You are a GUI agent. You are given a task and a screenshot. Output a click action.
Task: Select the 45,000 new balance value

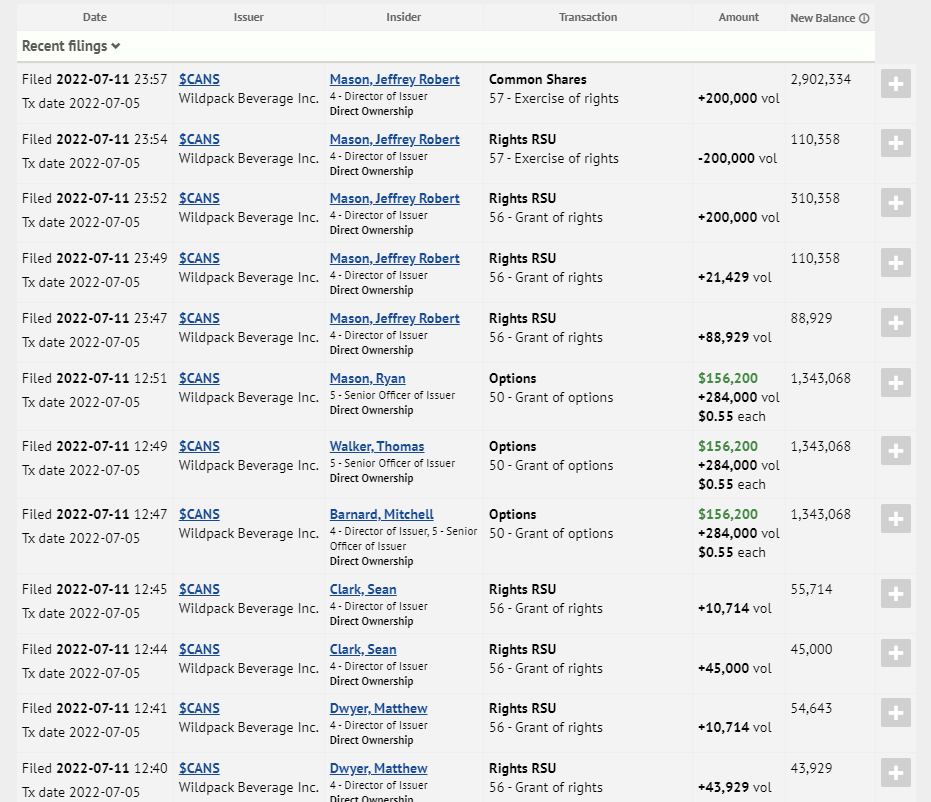[811, 649]
